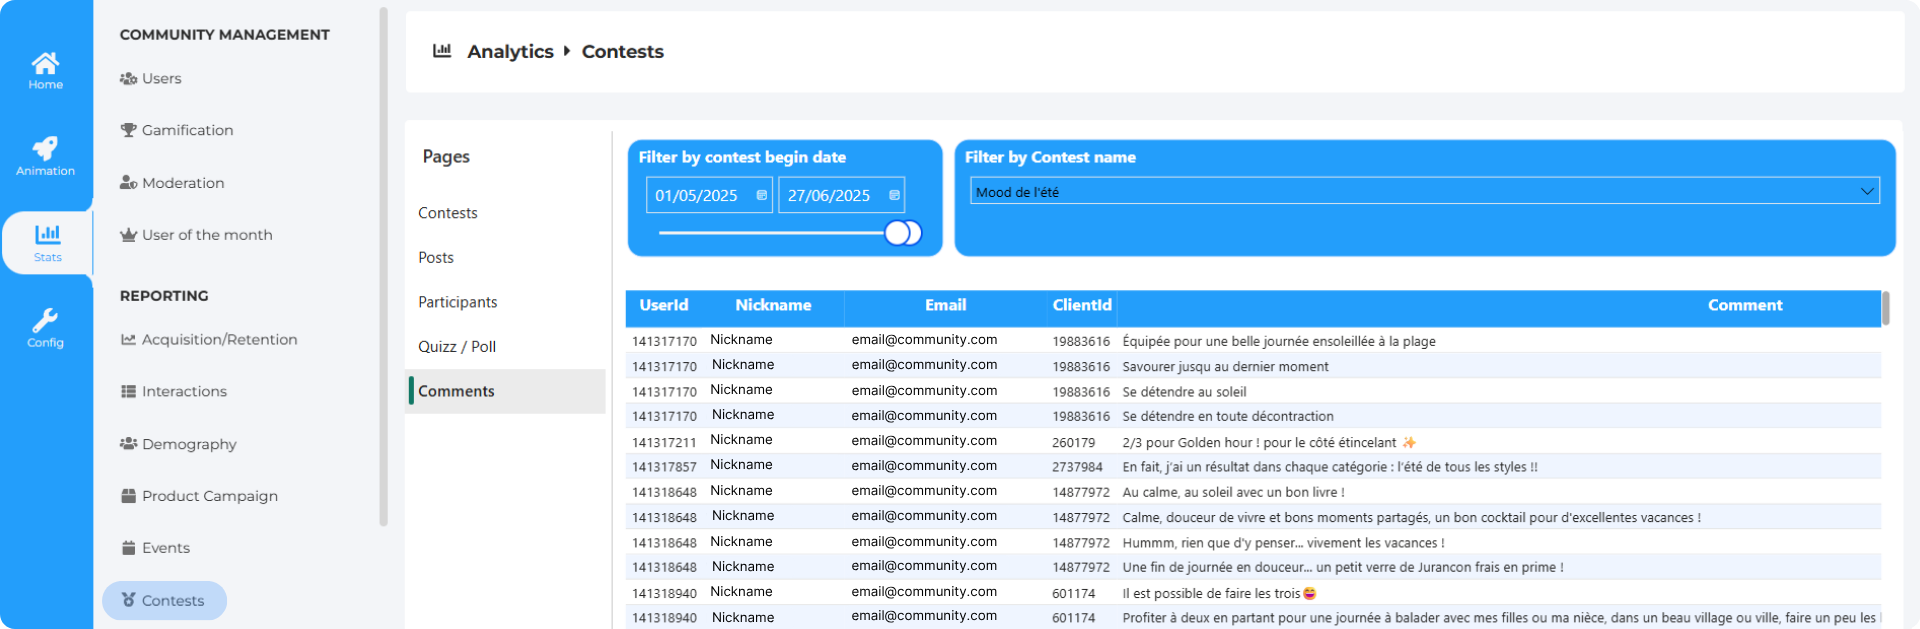Open the Animation rocket icon
1920x629 pixels.
45,156
